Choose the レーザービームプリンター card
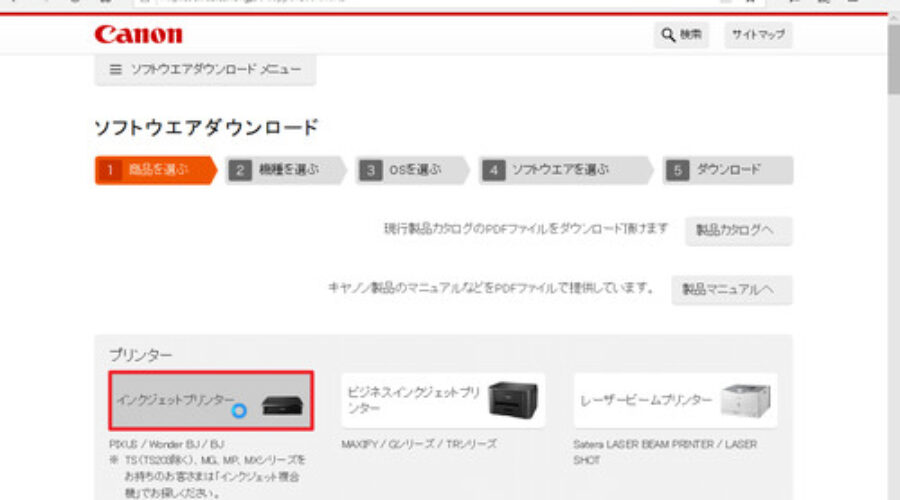The width and height of the screenshot is (900, 500). [x=676, y=401]
